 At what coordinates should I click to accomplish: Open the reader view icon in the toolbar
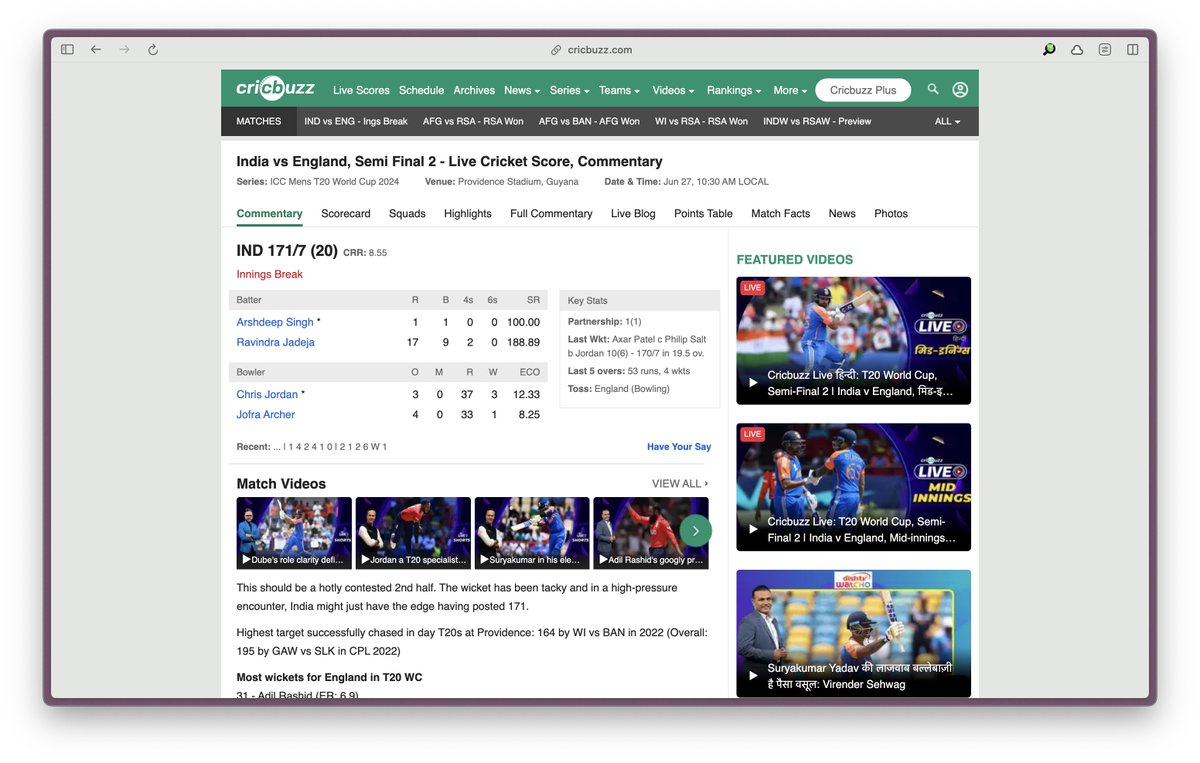1104,49
